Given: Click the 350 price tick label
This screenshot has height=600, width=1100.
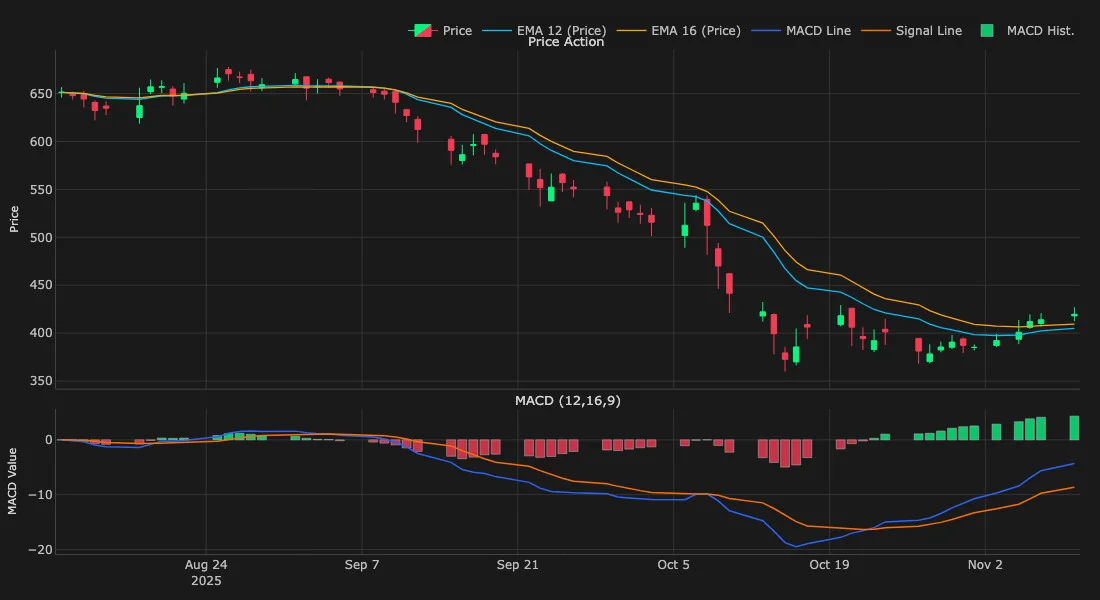Looking at the screenshot, I should [x=41, y=381].
